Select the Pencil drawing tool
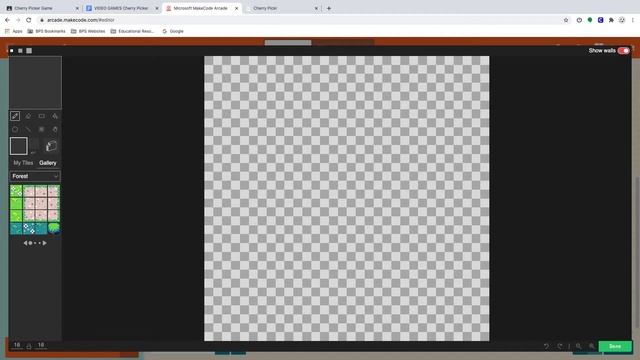The width and height of the screenshot is (640, 360). [15, 116]
